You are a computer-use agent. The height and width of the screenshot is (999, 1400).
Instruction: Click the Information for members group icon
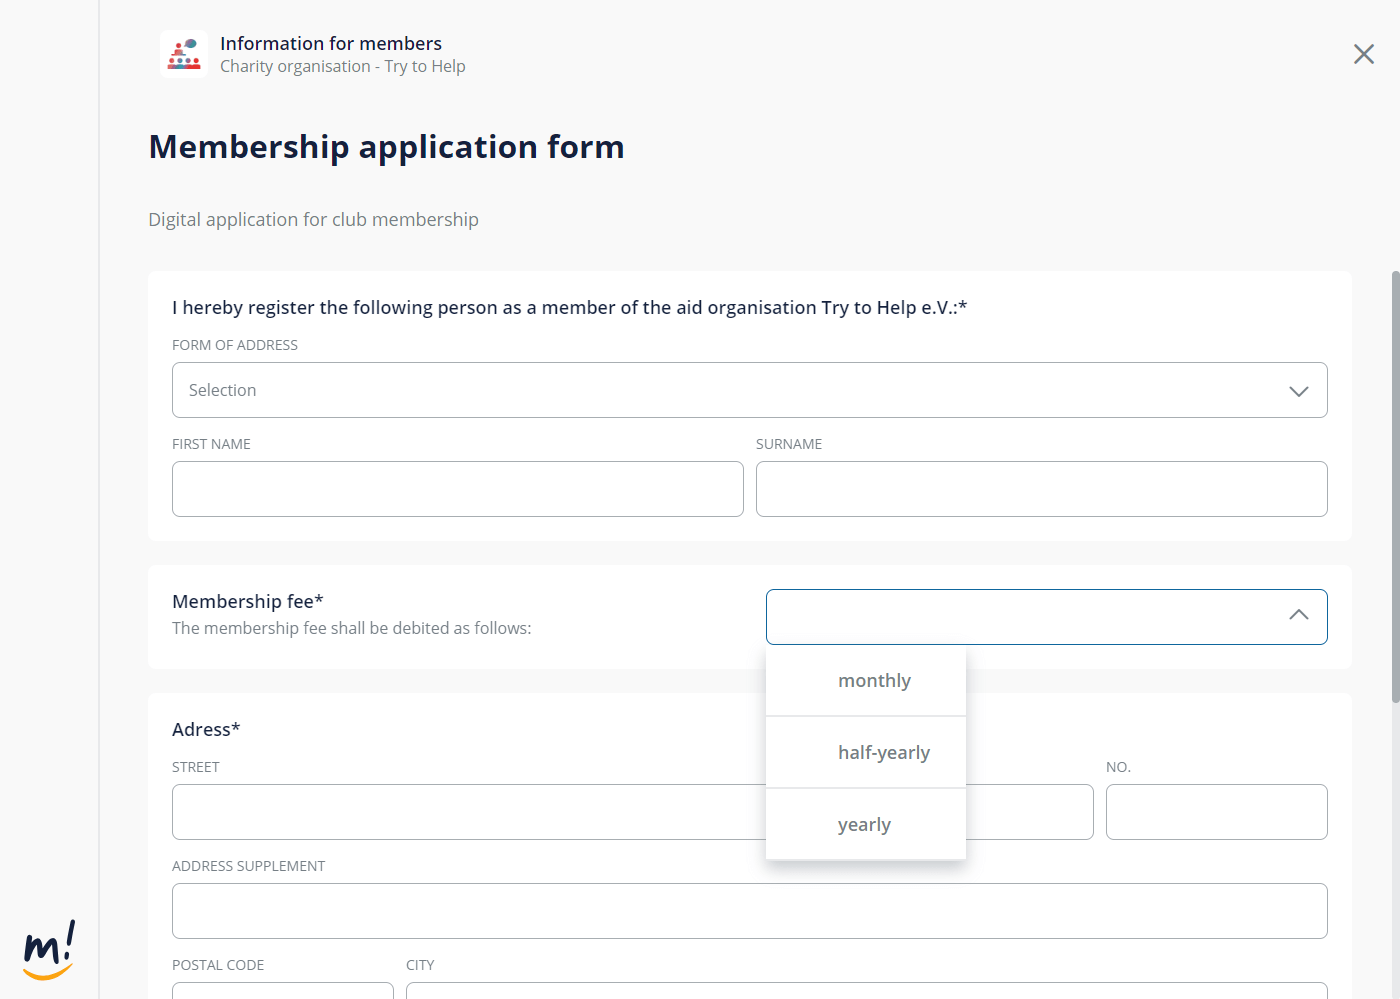[184, 54]
